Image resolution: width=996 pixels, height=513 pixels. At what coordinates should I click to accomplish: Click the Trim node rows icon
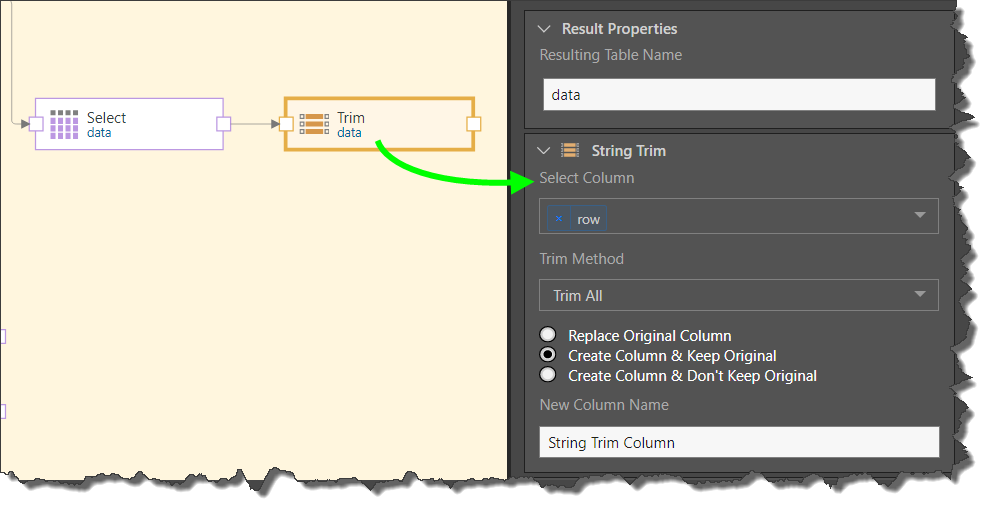(x=314, y=124)
